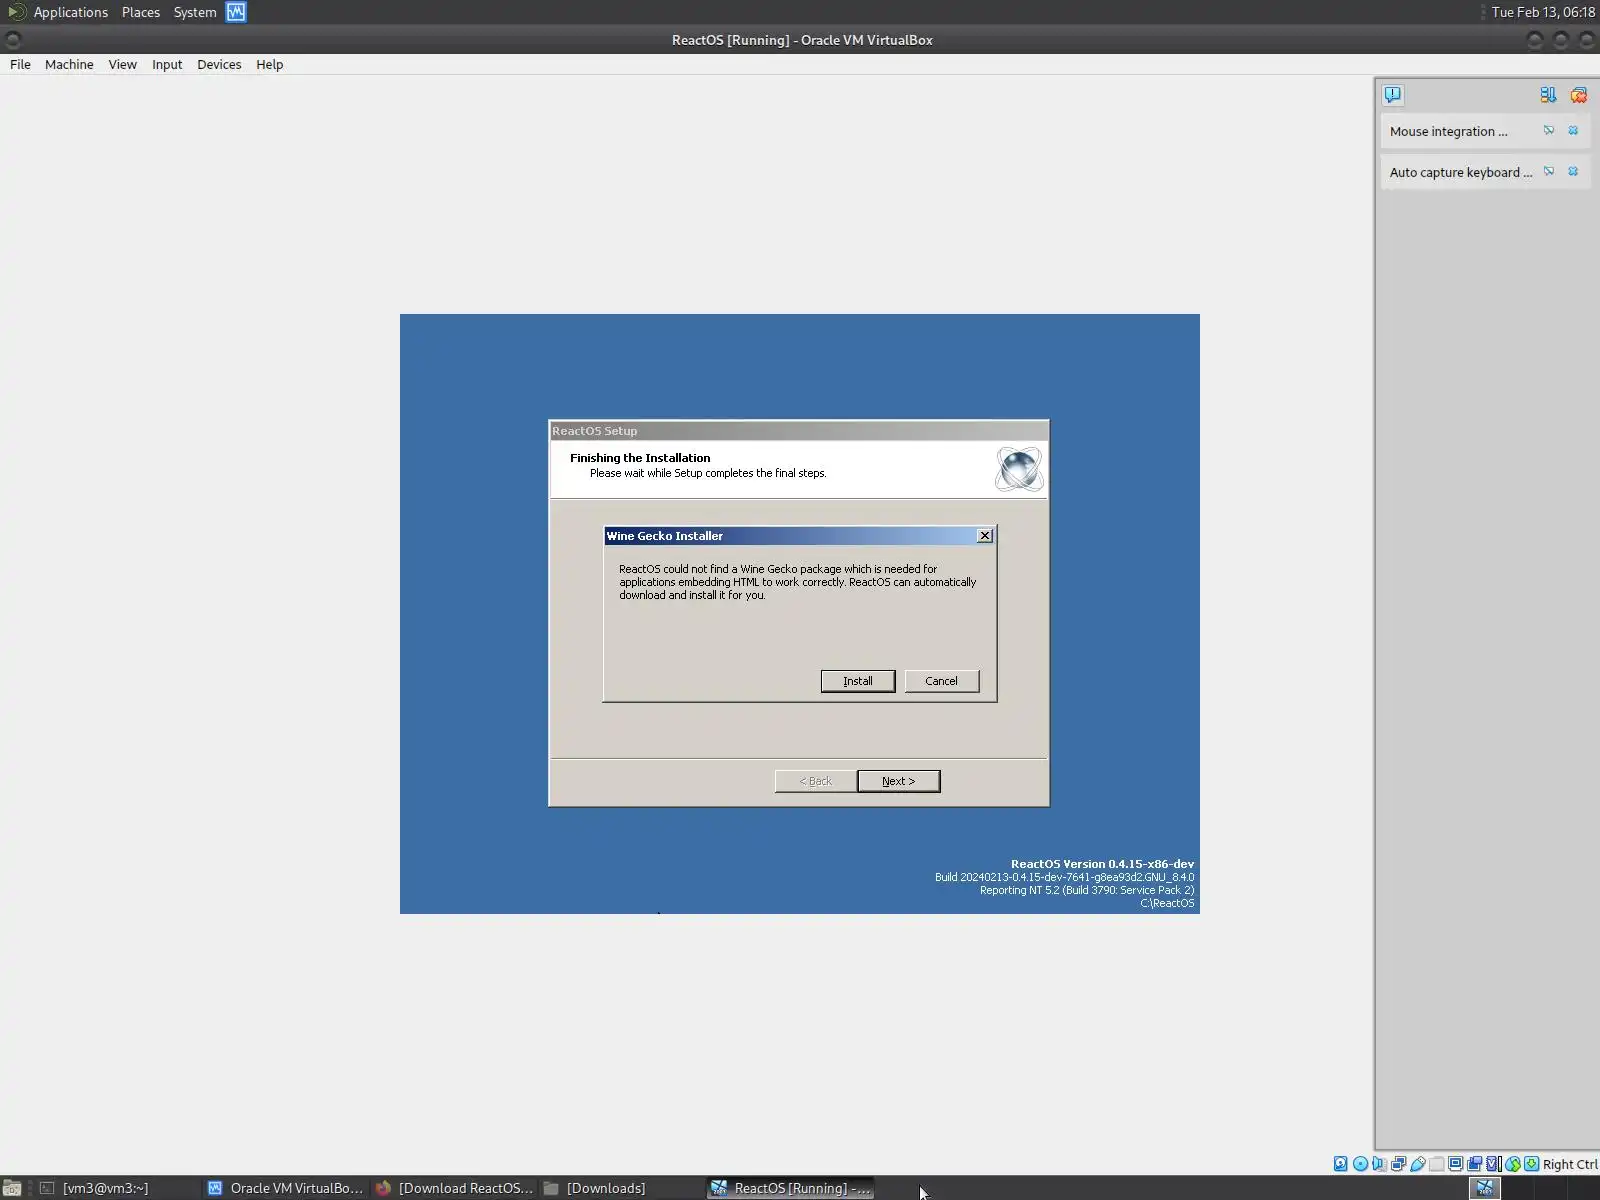Screen dimensions: 1600x1200
Task: Cancel the Wine Gecko installation
Action: pyautogui.click(x=942, y=681)
